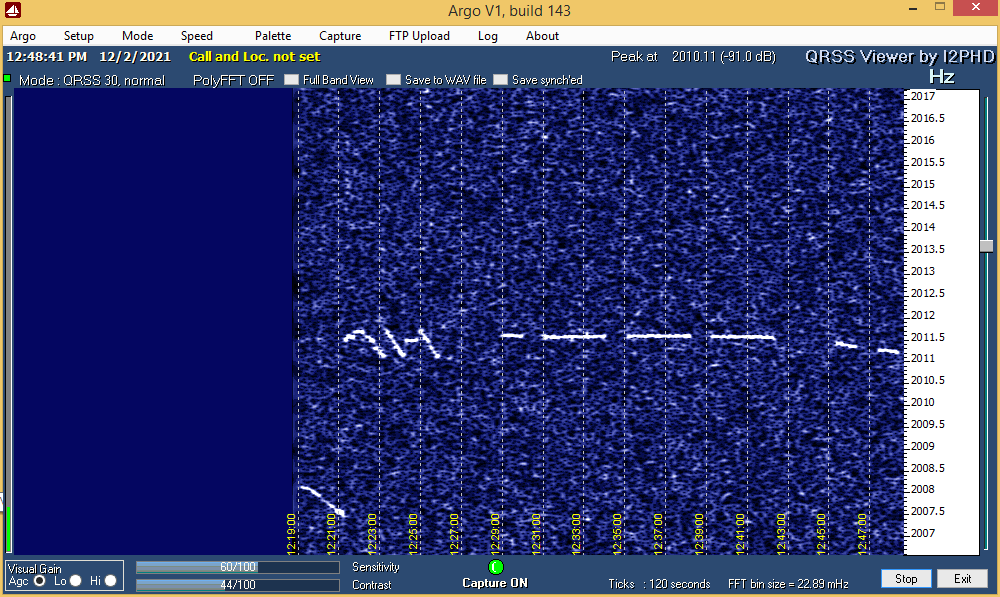Enable the Save to WAV file checkbox
Screen dimensions: 1000x597
(x=393, y=80)
